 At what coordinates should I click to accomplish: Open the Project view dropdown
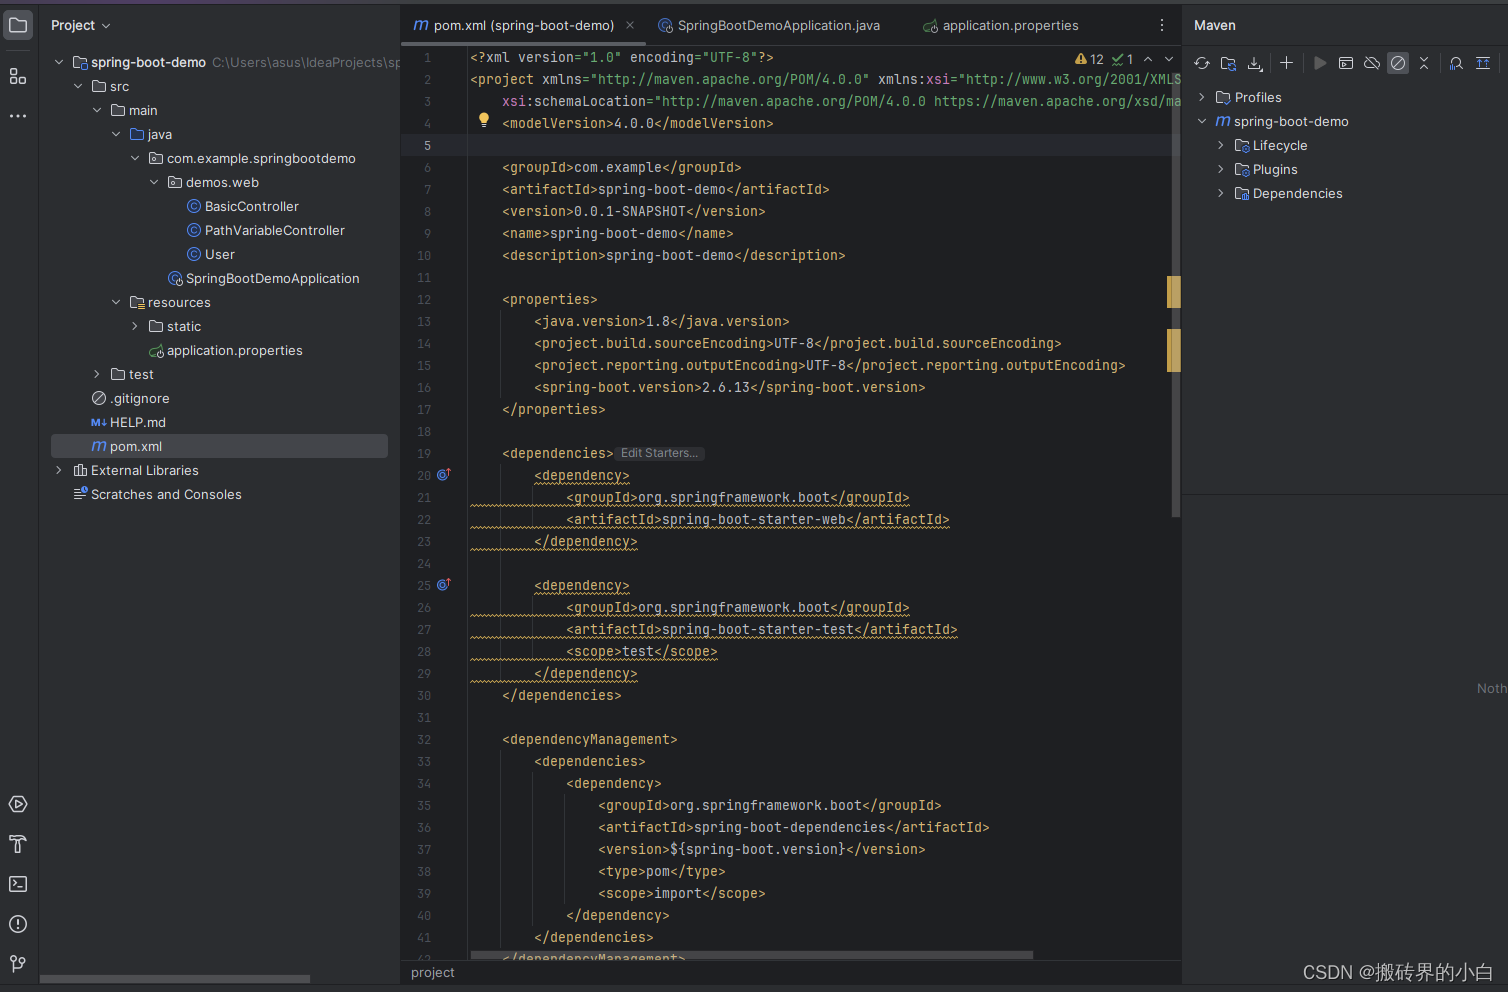click(x=81, y=25)
